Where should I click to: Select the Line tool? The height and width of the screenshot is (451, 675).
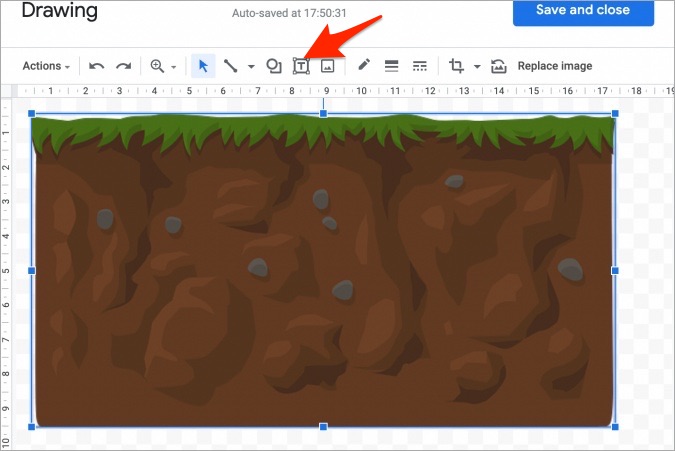click(230, 66)
